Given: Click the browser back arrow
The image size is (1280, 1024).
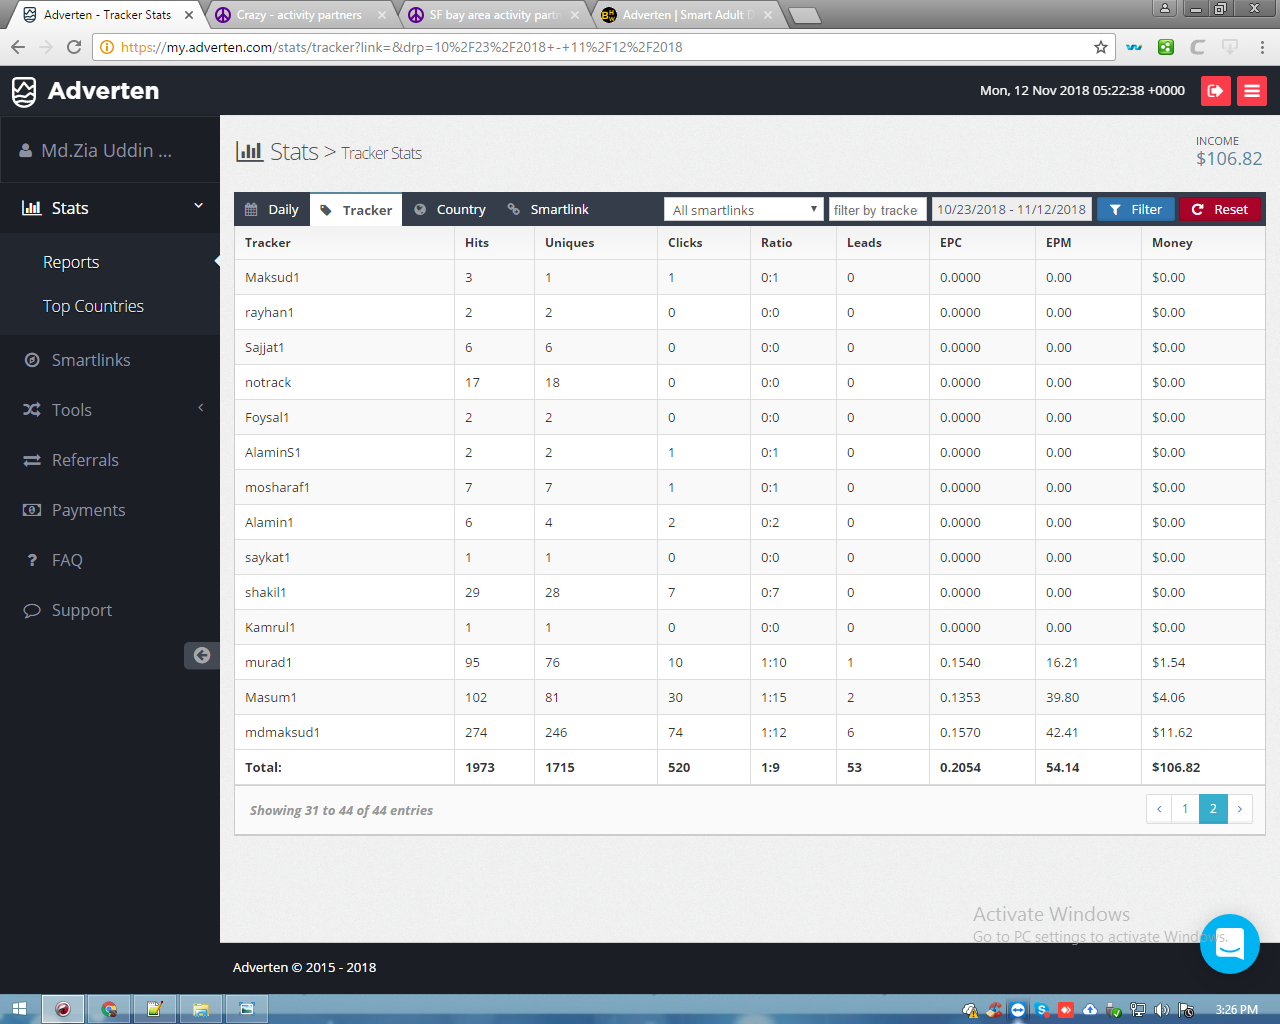Looking at the screenshot, I should tap(18, 47).
